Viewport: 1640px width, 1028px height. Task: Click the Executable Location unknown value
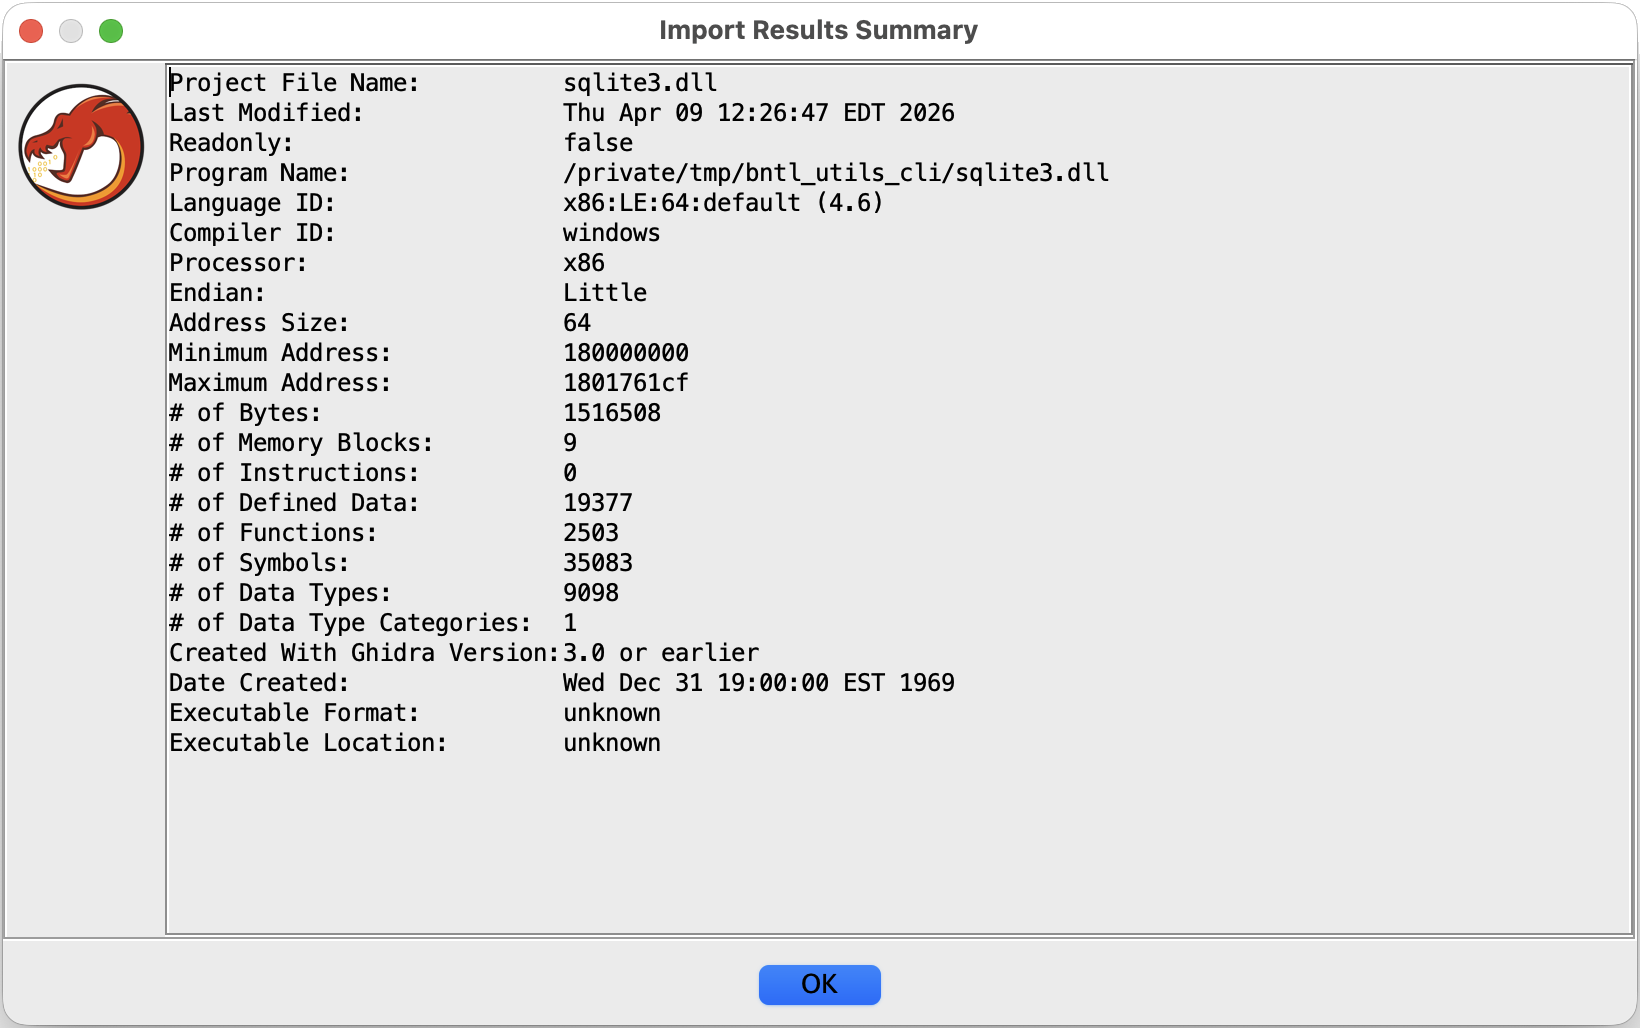611,743
